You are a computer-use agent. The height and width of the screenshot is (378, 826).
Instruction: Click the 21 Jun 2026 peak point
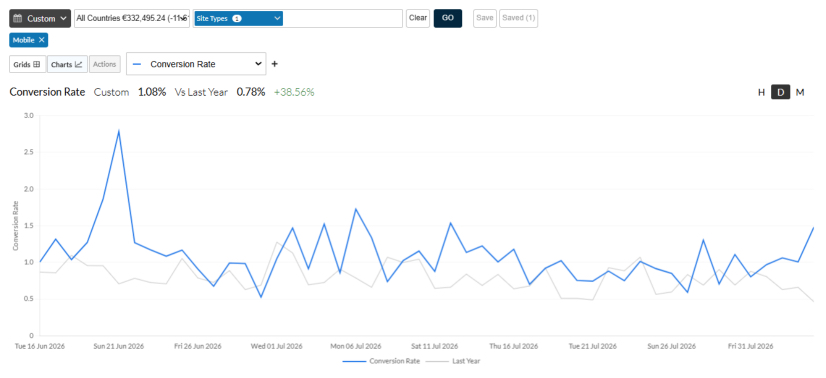119,131
